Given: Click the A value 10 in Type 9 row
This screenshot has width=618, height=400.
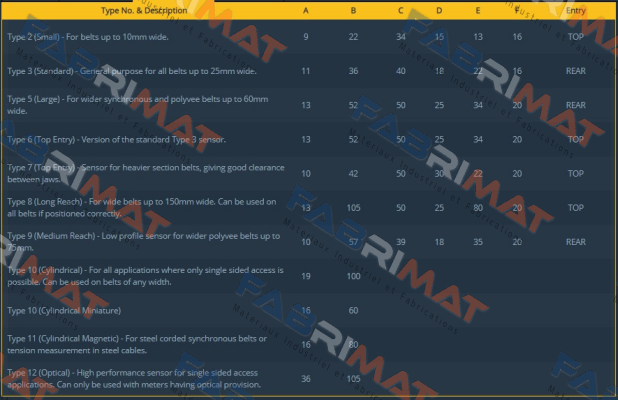Looking at the screenshot, I should click(306, 242).
